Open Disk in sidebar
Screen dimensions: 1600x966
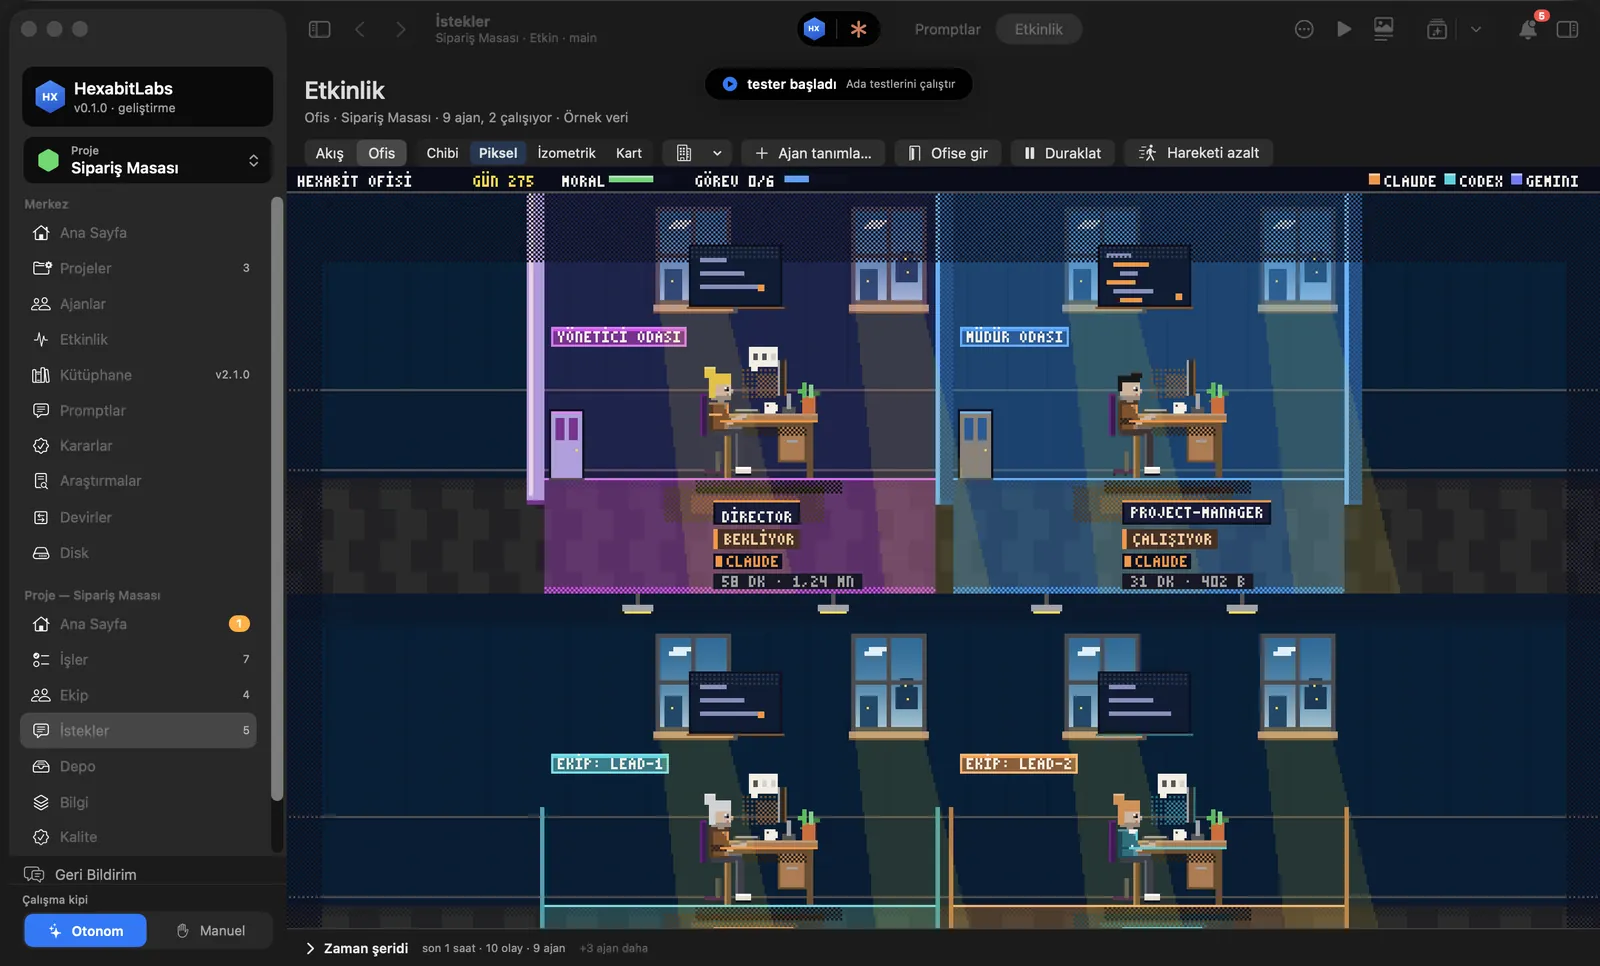pos(140,553)
